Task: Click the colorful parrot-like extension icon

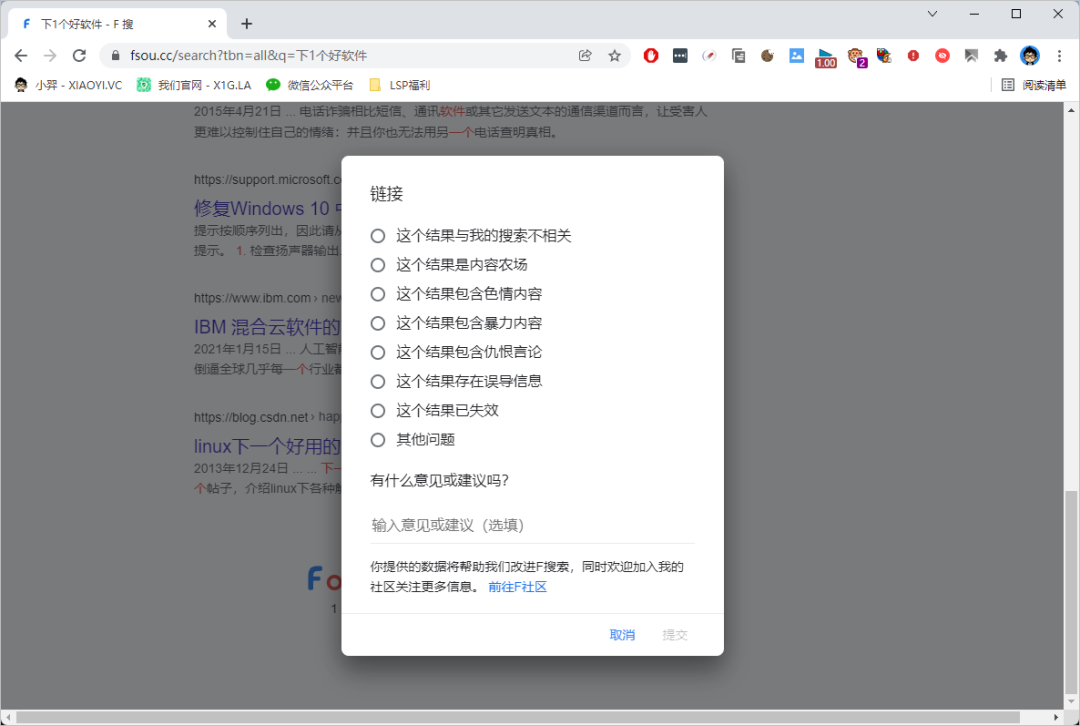Action: tap(884, 56)
